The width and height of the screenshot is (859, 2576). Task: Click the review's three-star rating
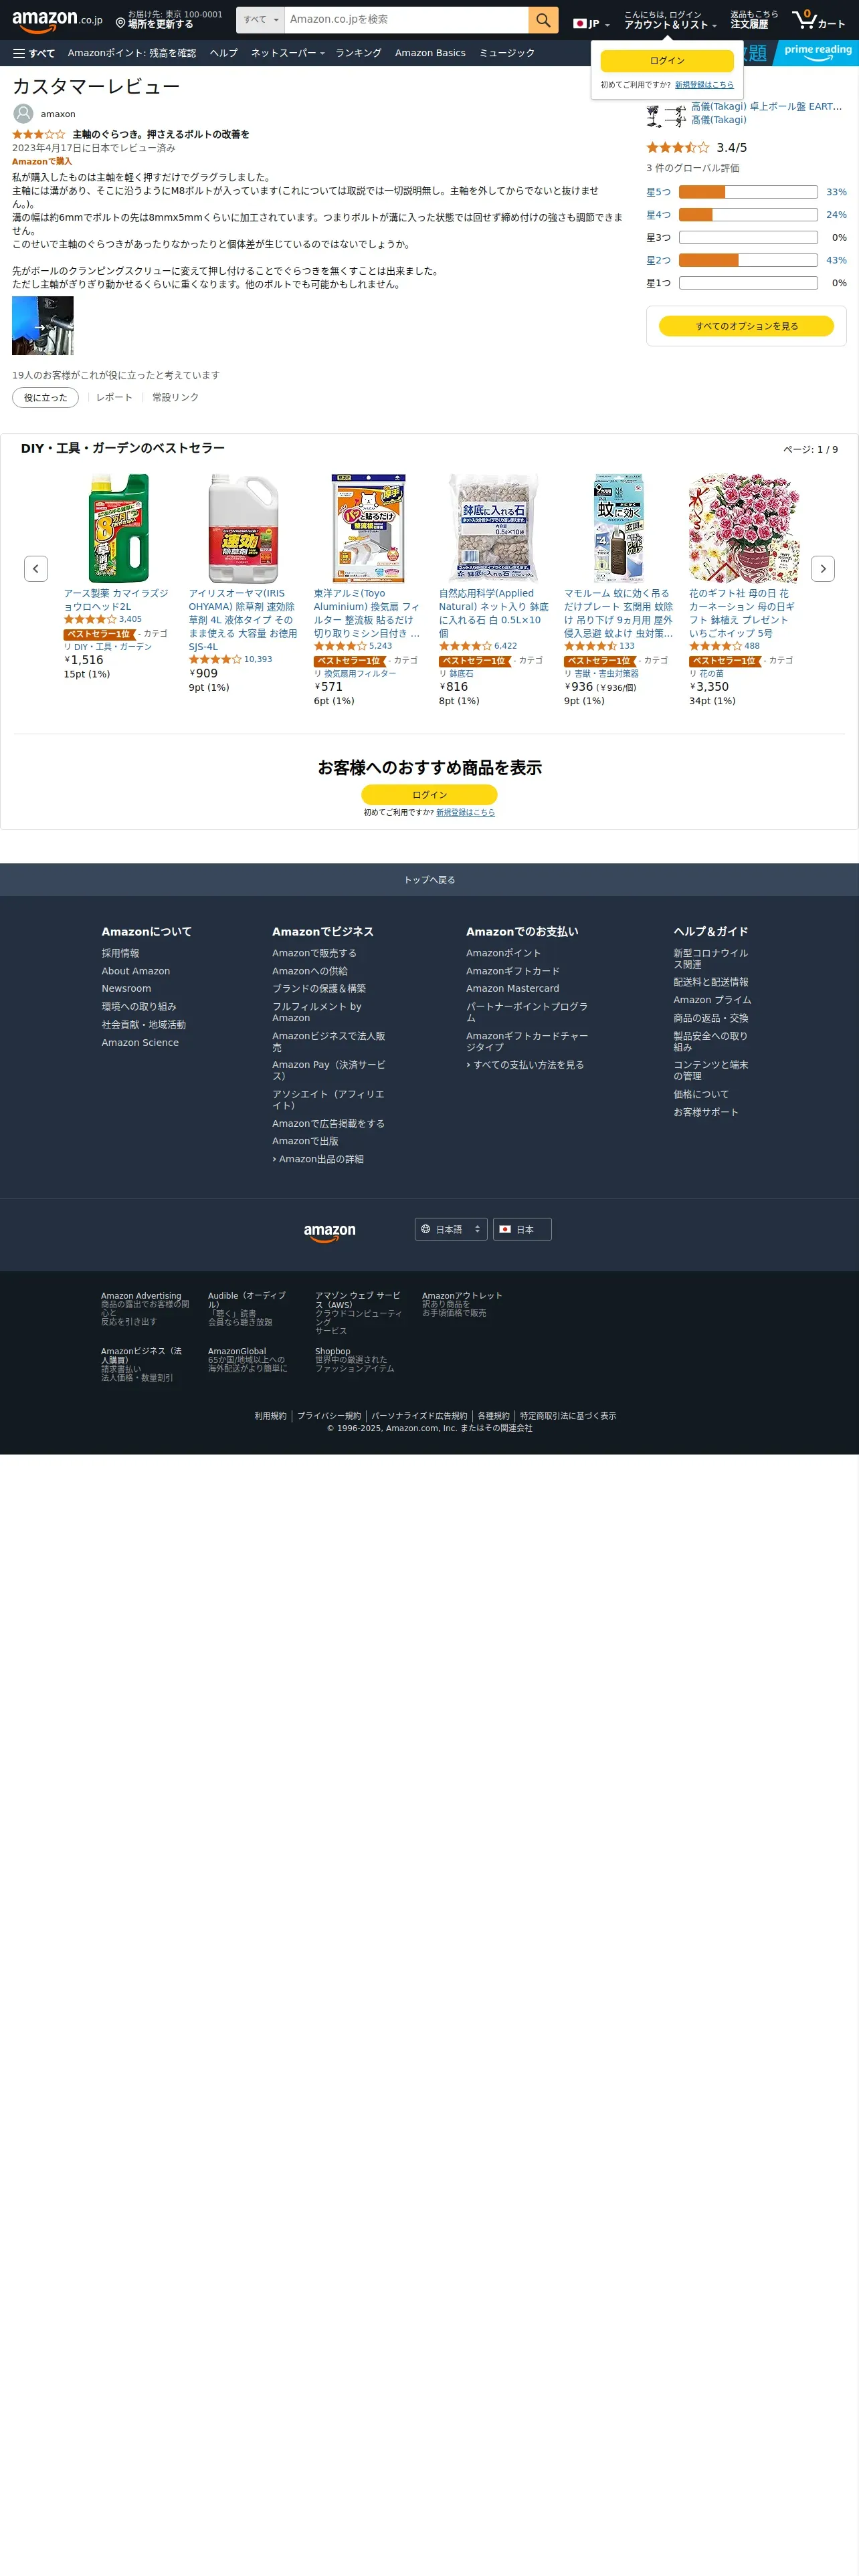[38, 134]
